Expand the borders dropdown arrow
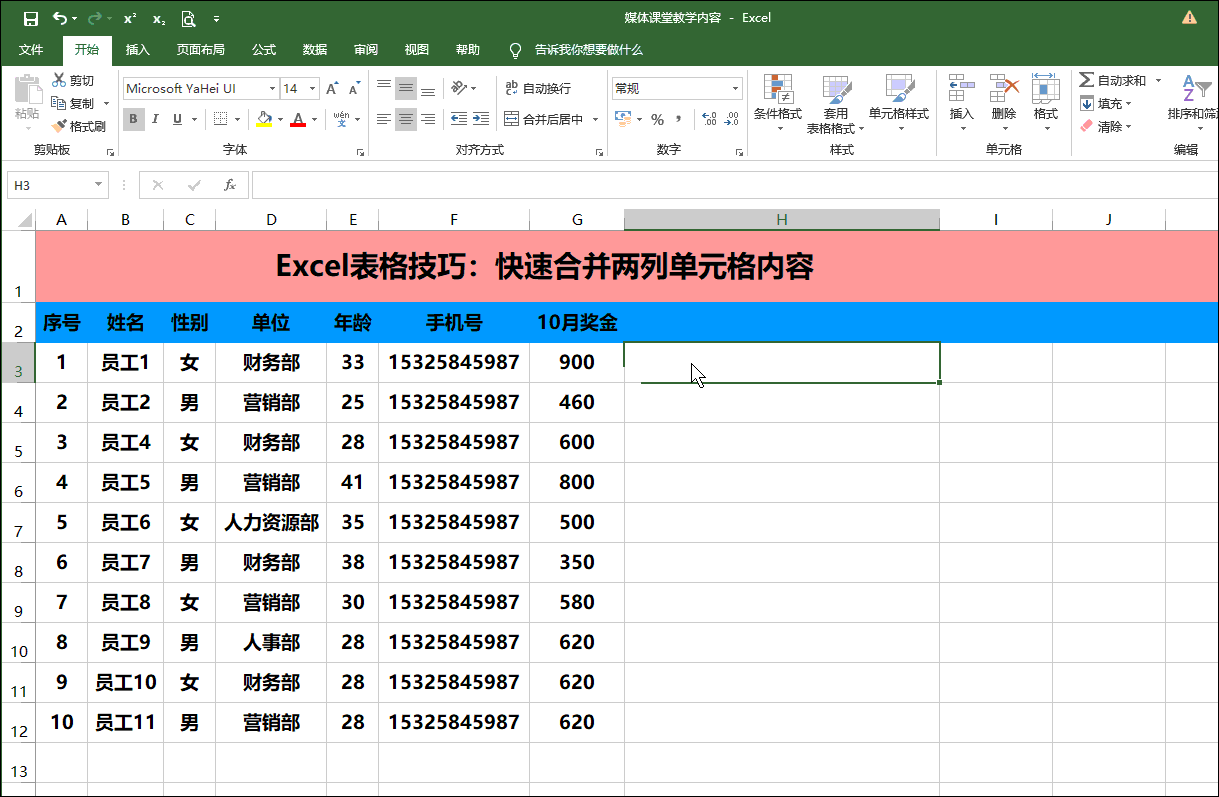 point(238,119)
